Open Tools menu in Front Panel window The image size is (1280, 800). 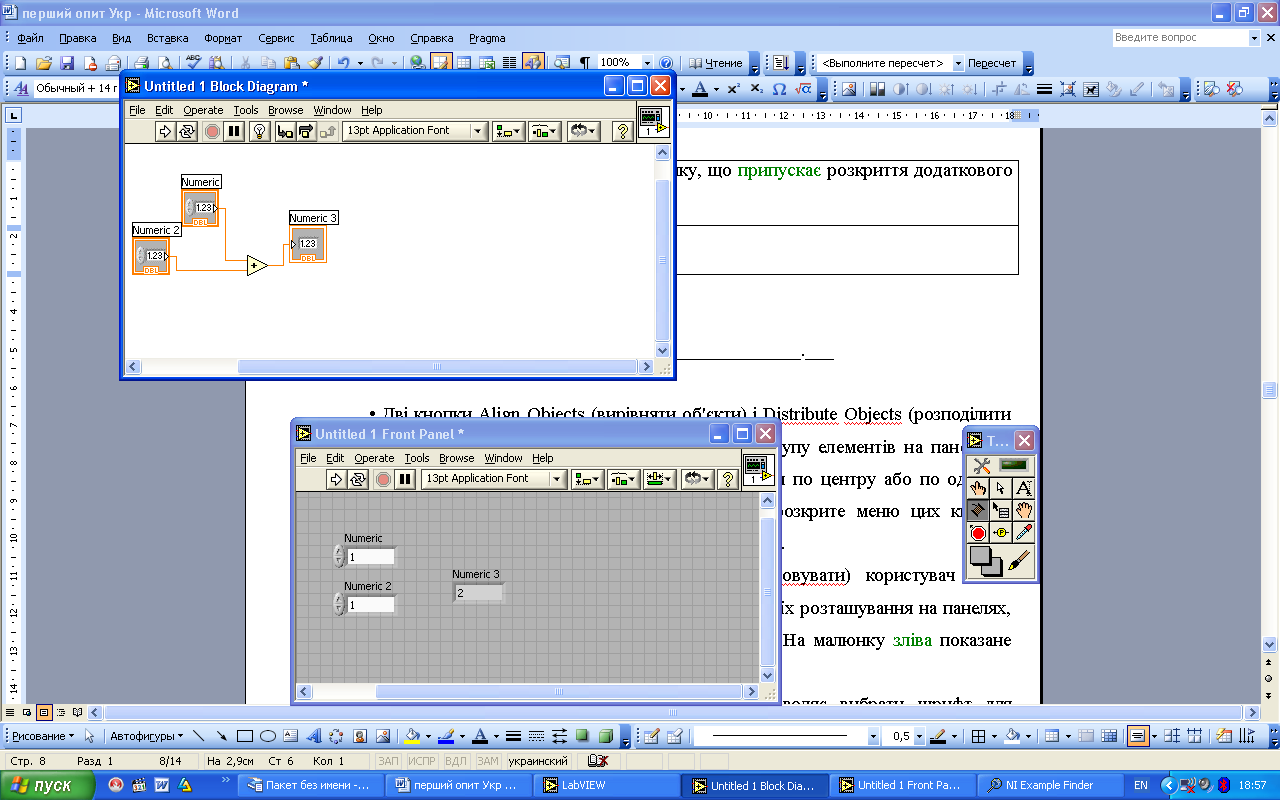pos(417,458)
